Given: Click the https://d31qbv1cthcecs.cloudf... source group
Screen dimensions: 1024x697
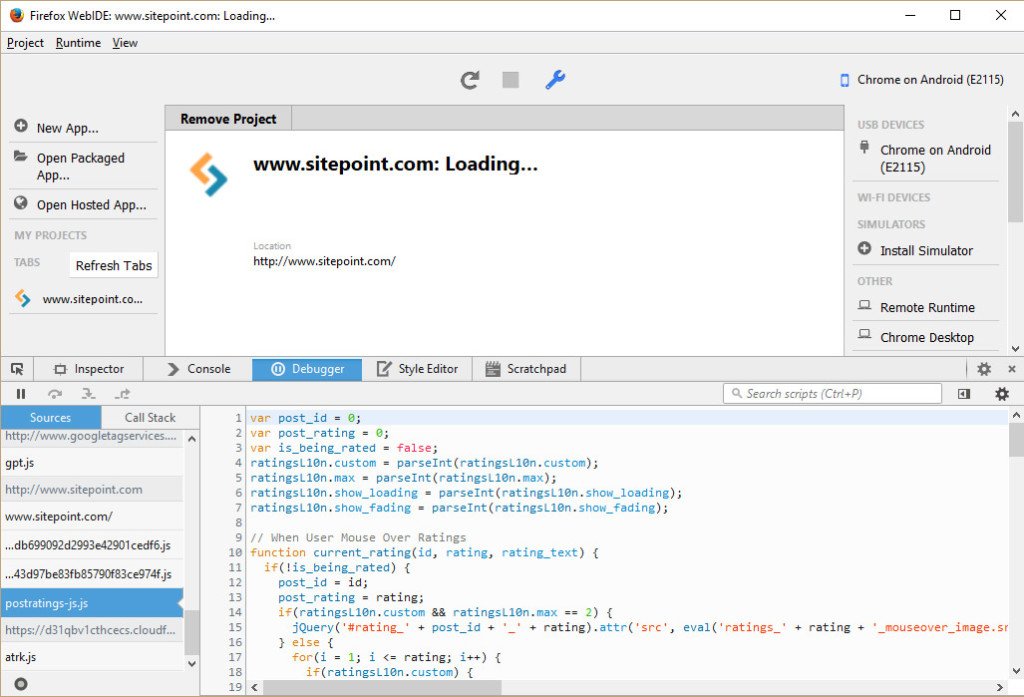Looking at the screenshot, I should pos(92,630).
